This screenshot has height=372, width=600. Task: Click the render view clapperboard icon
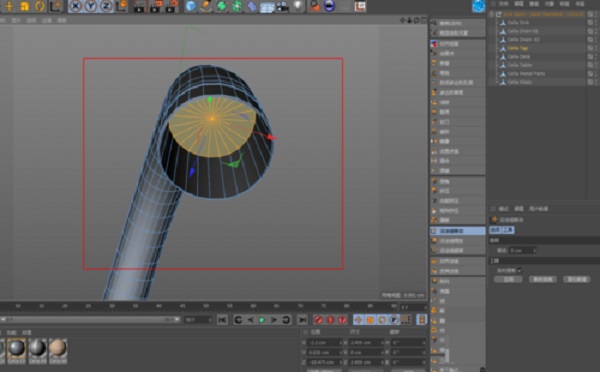(x=139, y=6)
